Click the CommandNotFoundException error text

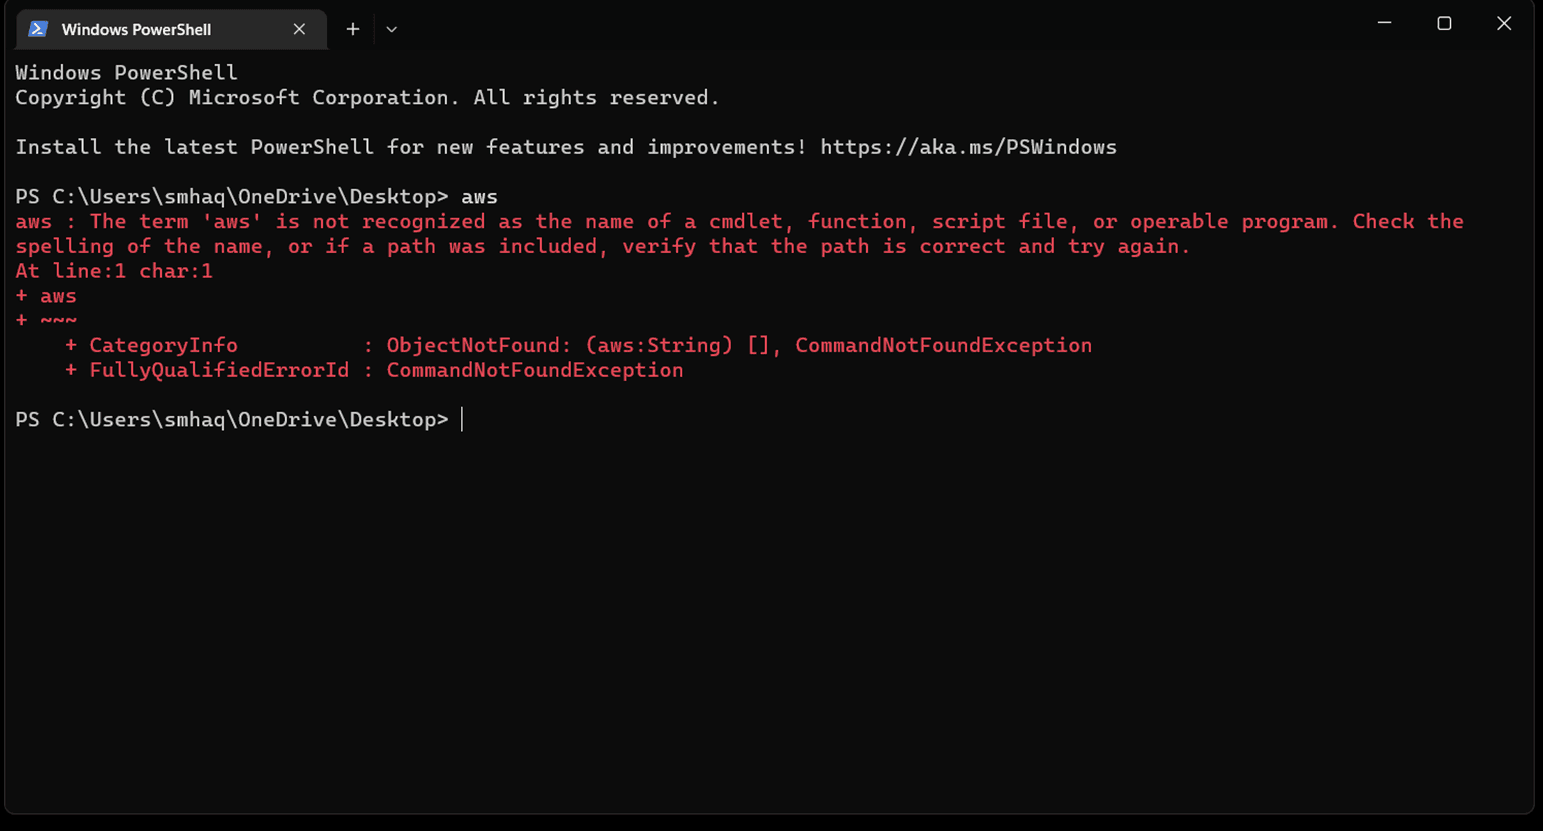pos(942,345)
